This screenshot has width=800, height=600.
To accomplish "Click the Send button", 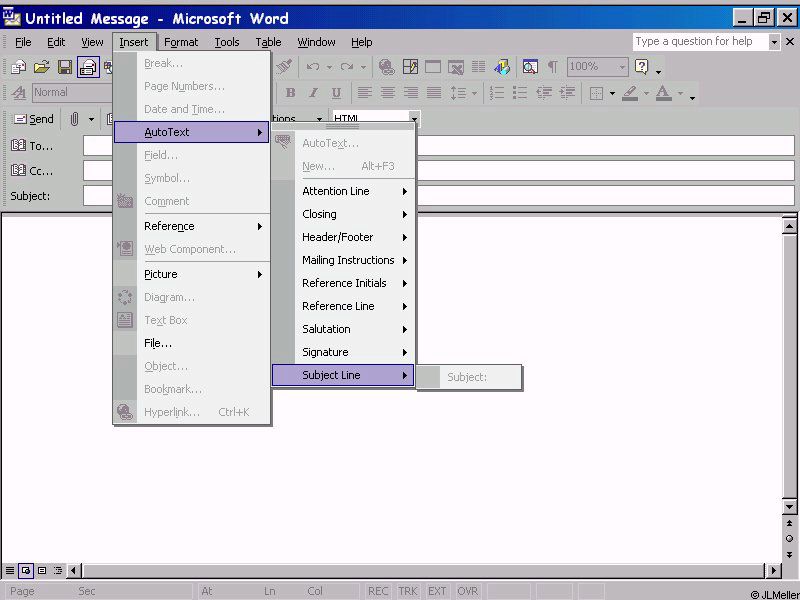I will (32, 119).
